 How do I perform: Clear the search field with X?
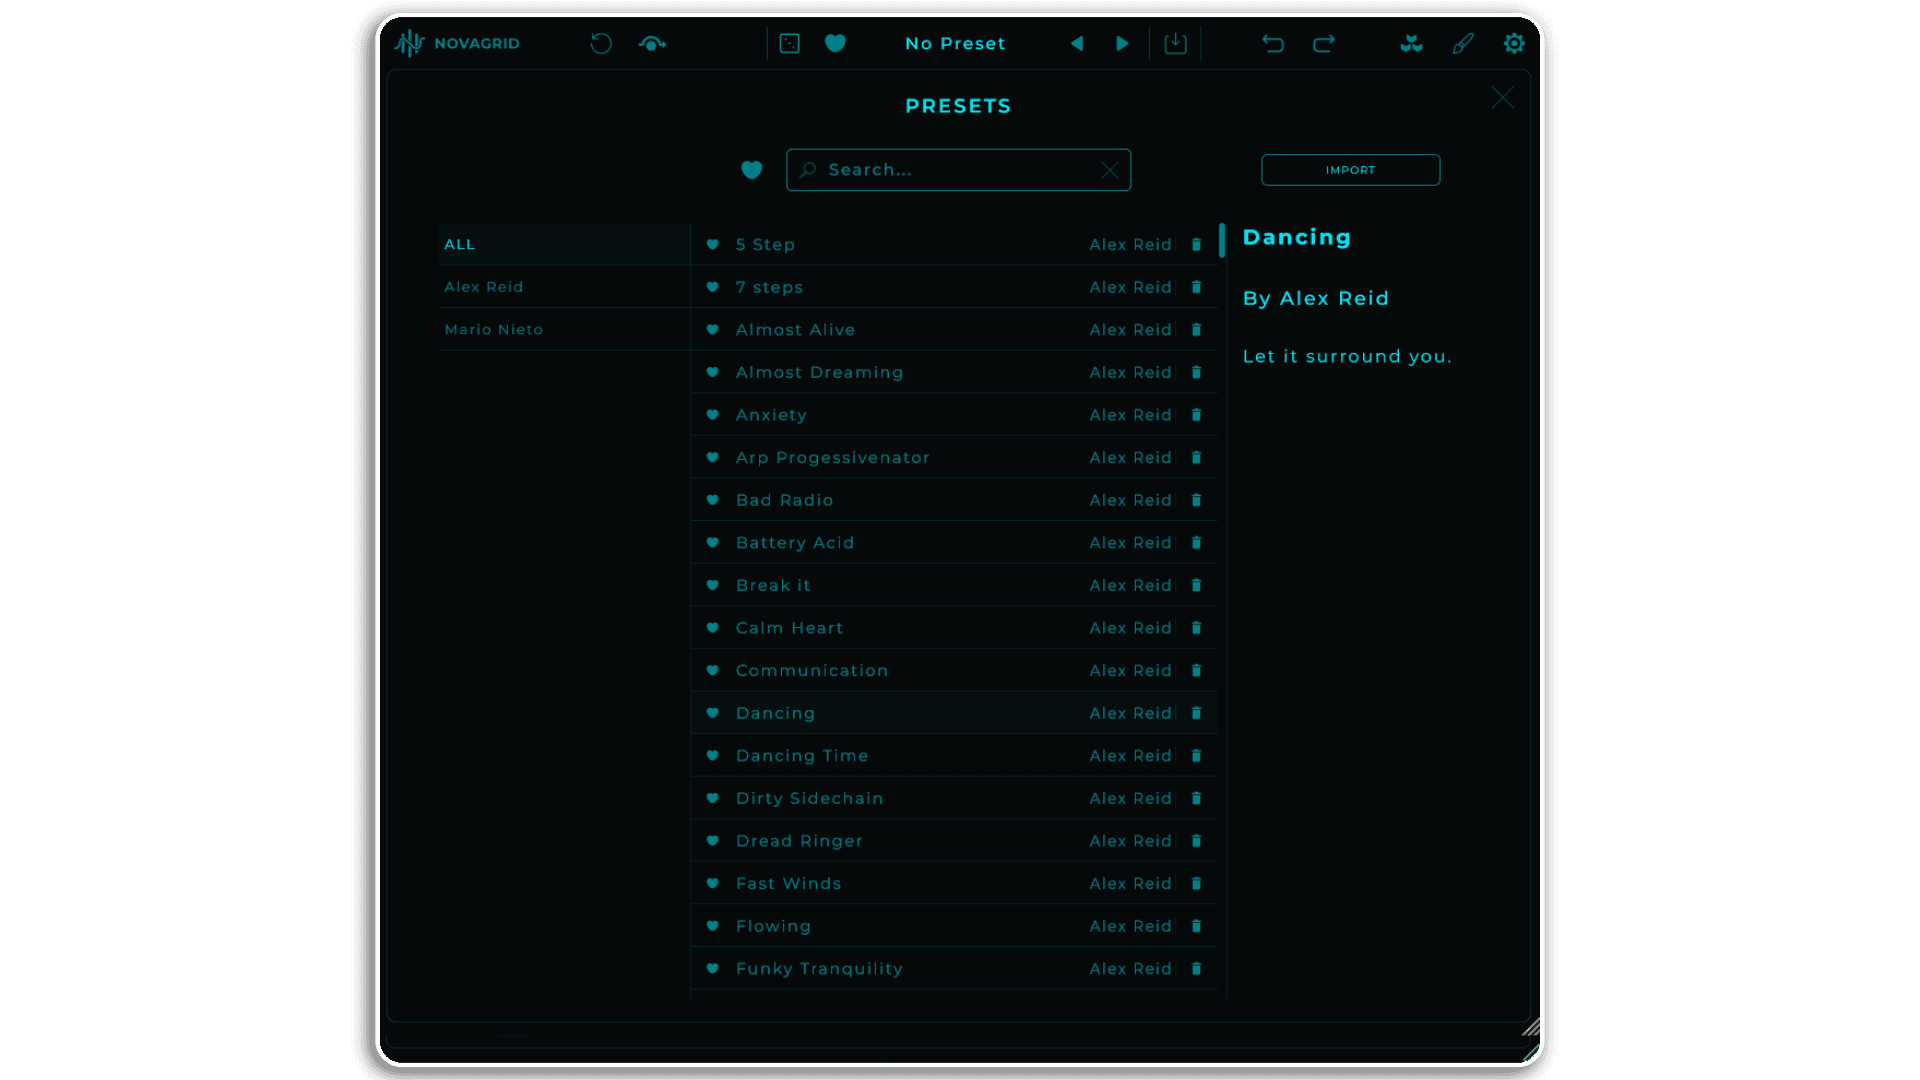1110,170
